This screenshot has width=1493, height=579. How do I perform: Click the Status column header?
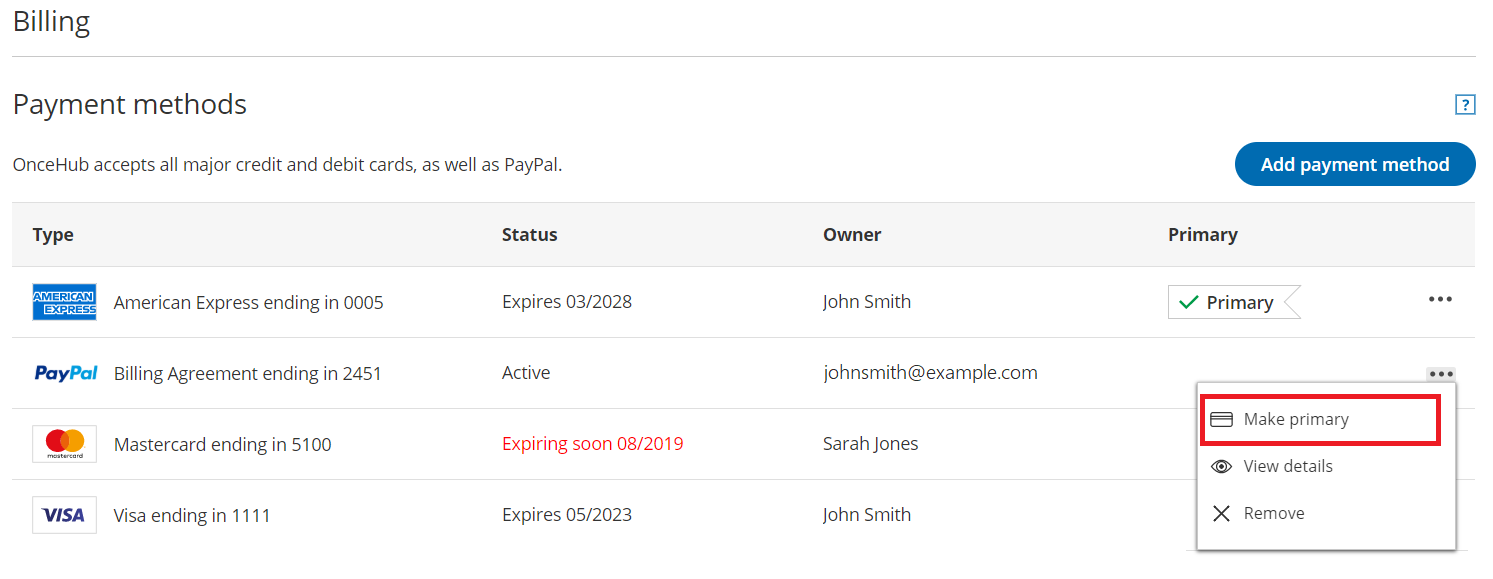click(529, 235)
